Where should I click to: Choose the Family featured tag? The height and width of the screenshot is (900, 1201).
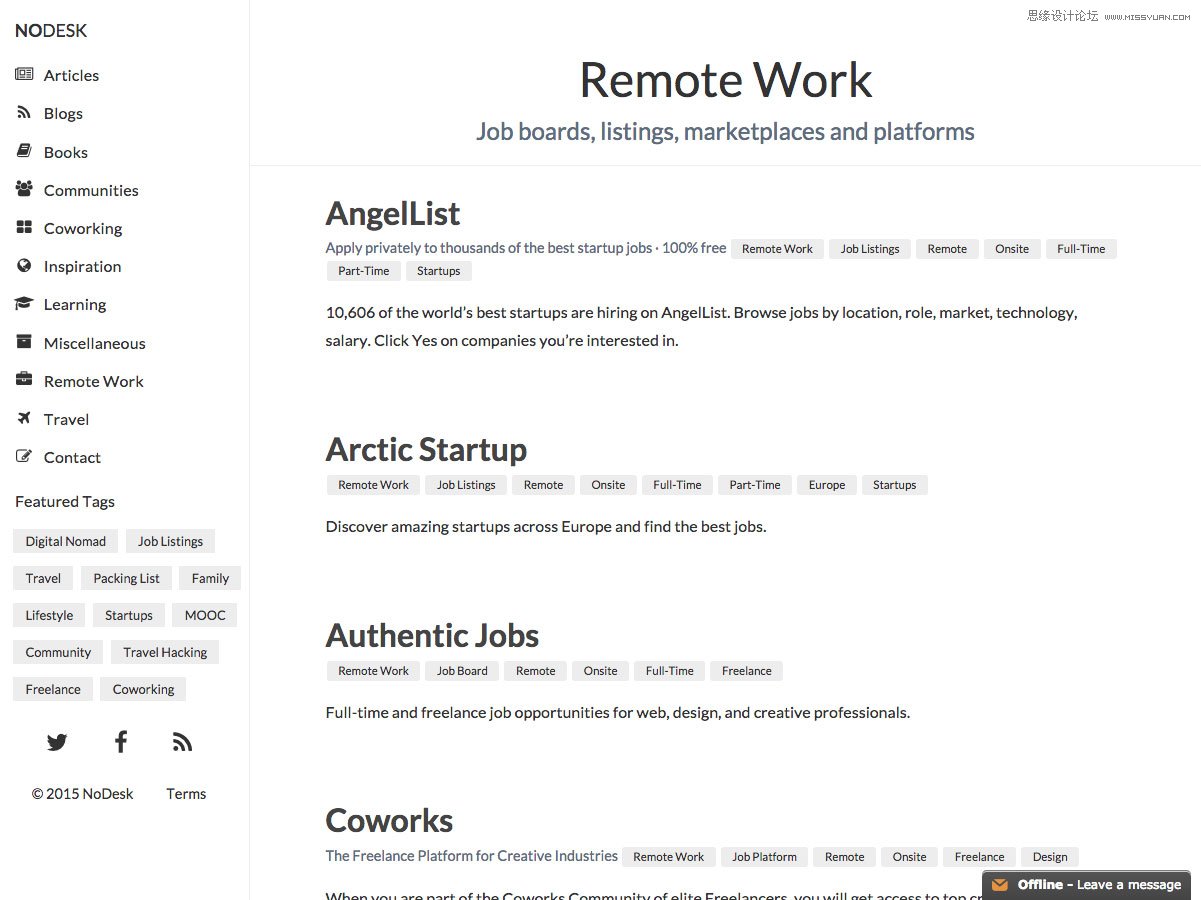pos(210,578)
